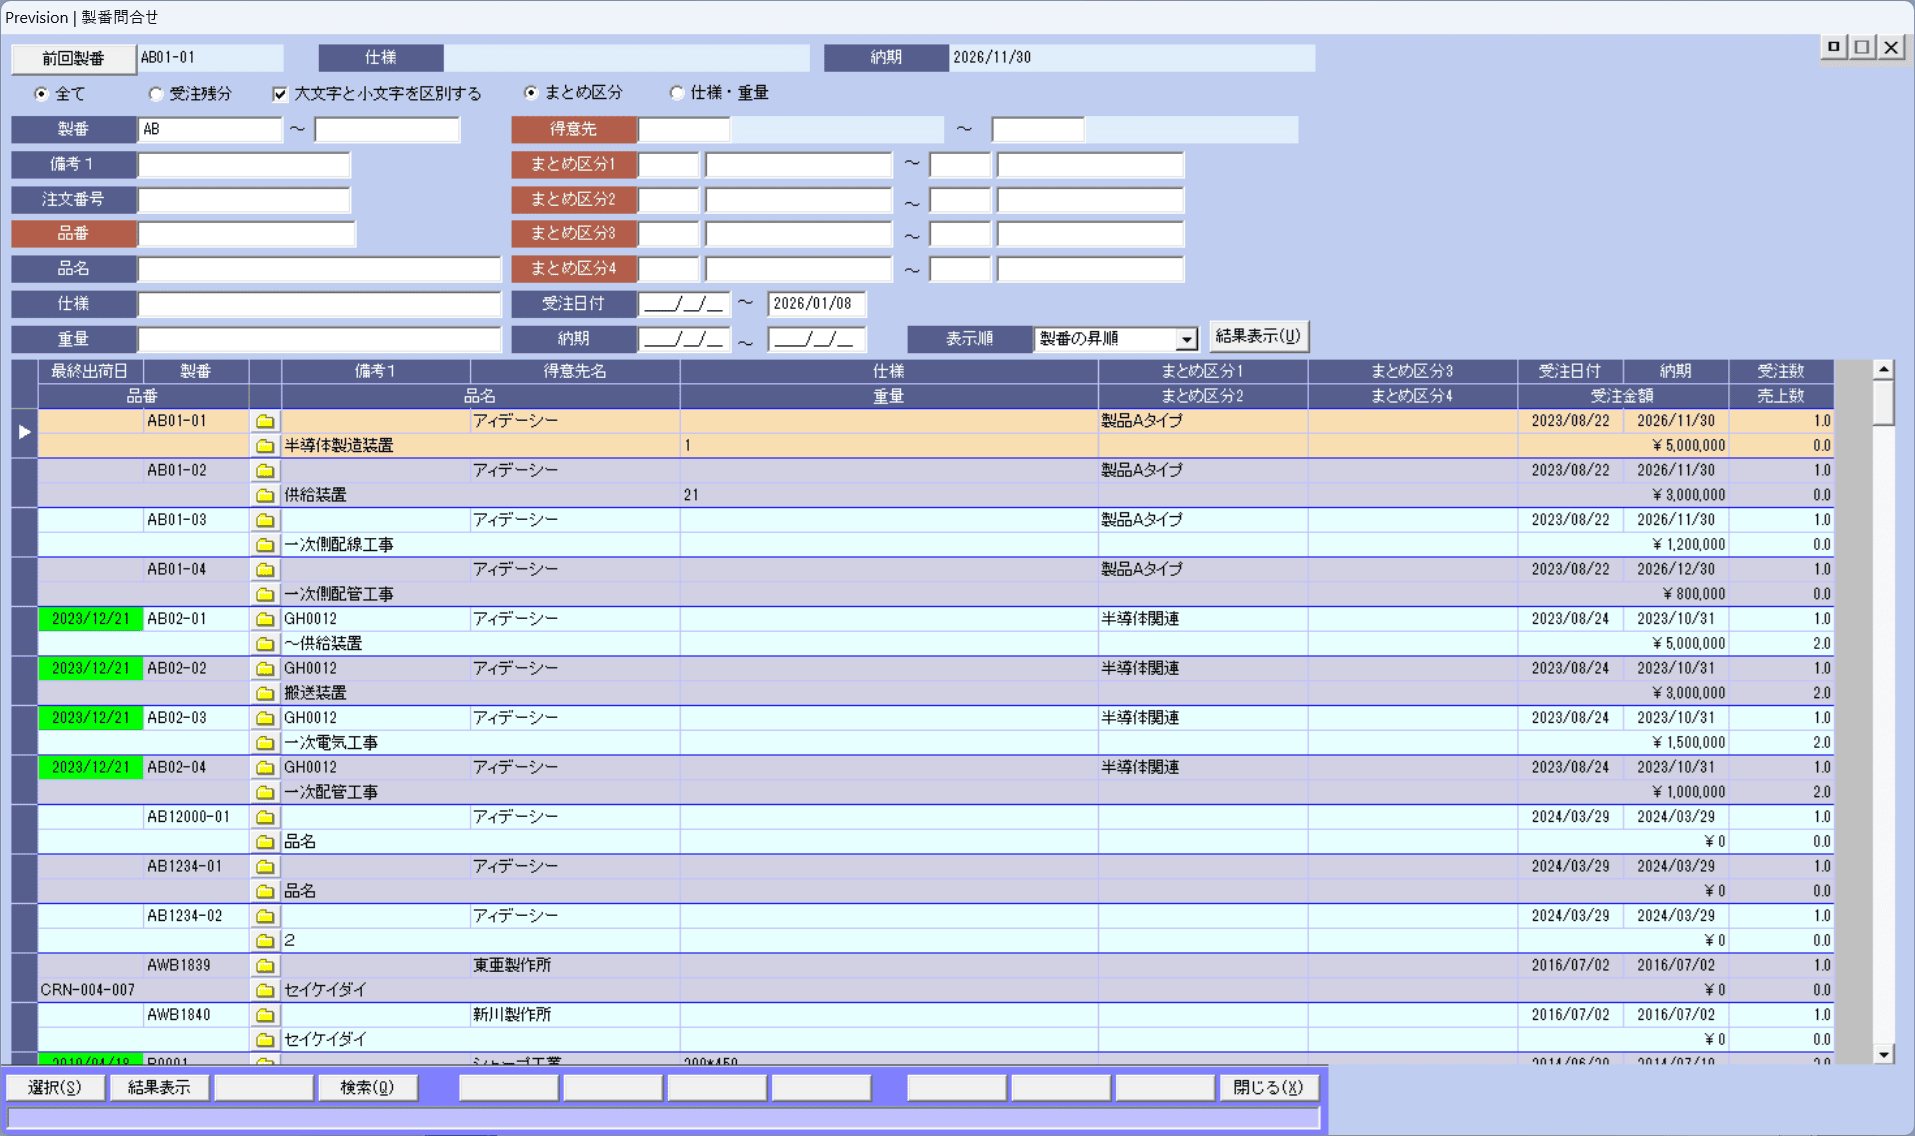1915x1136 pixels.
Task: Click the folder icon beside 一次側配線工事
Action: pos(265,545)
